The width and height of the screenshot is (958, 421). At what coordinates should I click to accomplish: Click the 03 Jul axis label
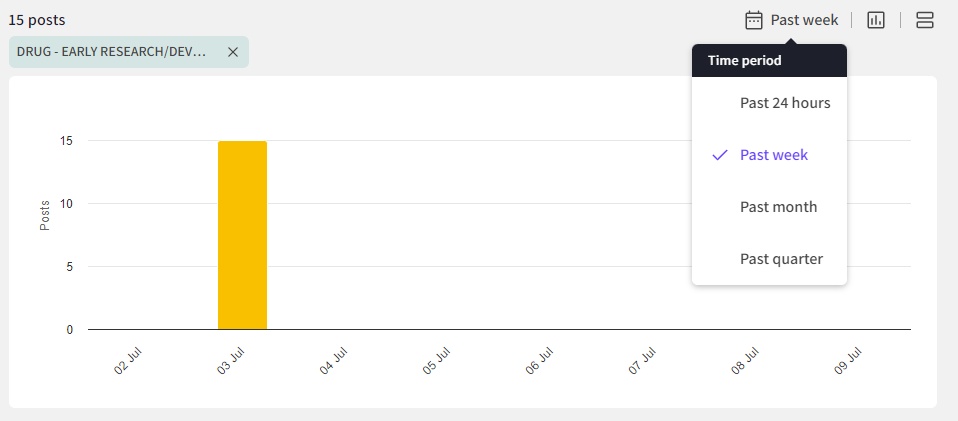tap(230, 361)
